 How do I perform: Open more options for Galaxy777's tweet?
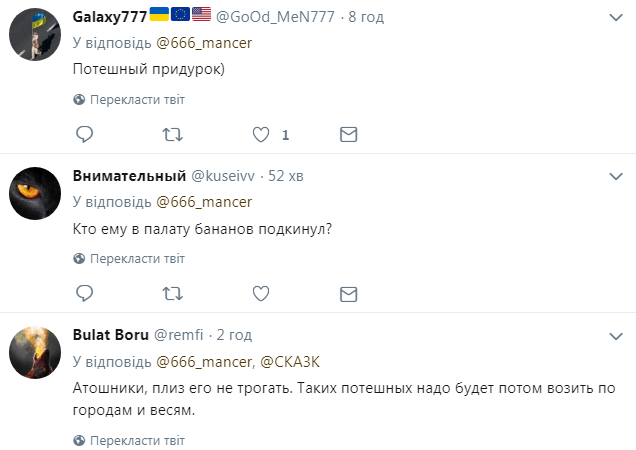pos(616,15)
